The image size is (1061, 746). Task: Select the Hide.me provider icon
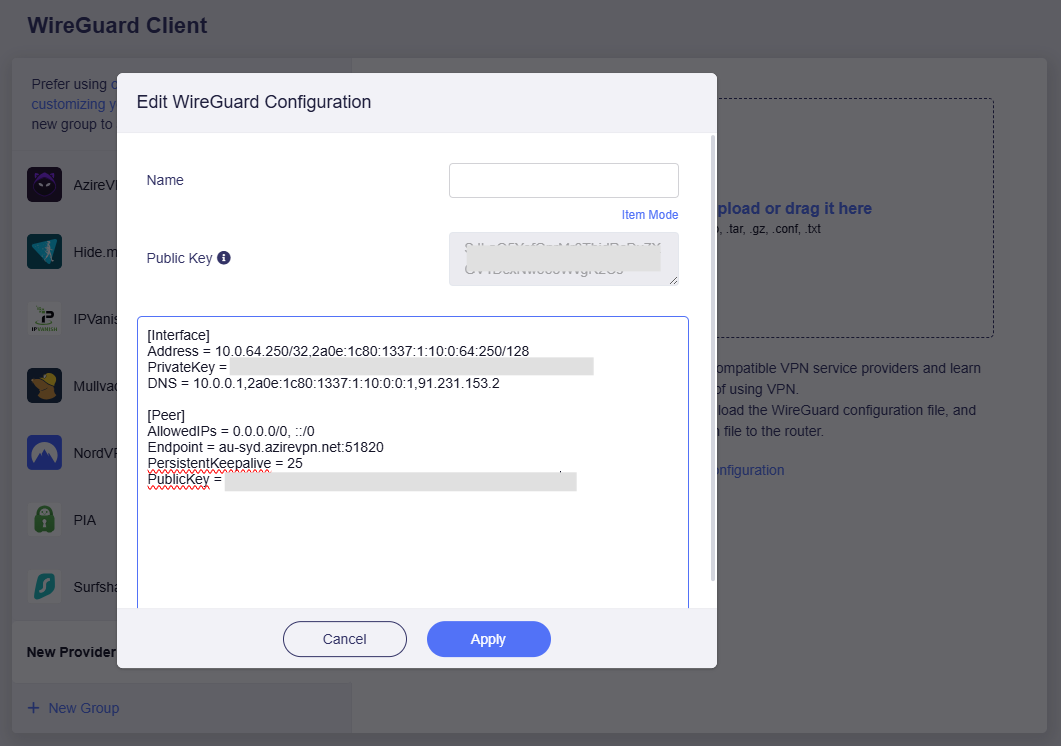coord(45,252)
